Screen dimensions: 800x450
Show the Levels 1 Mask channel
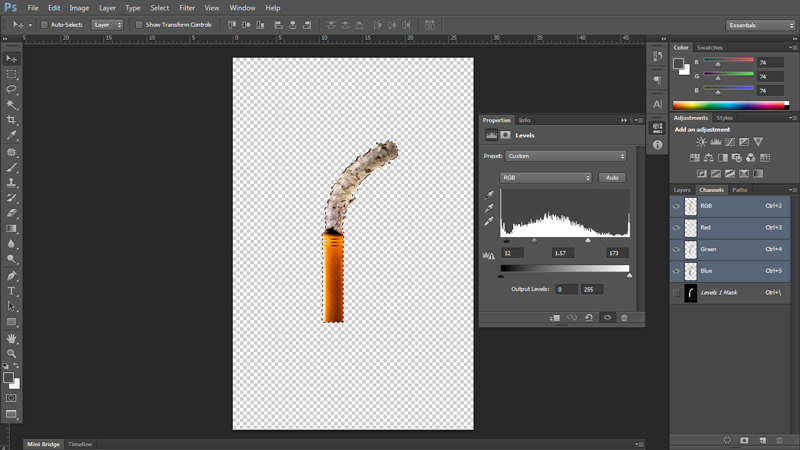click(x=677, y=293)
